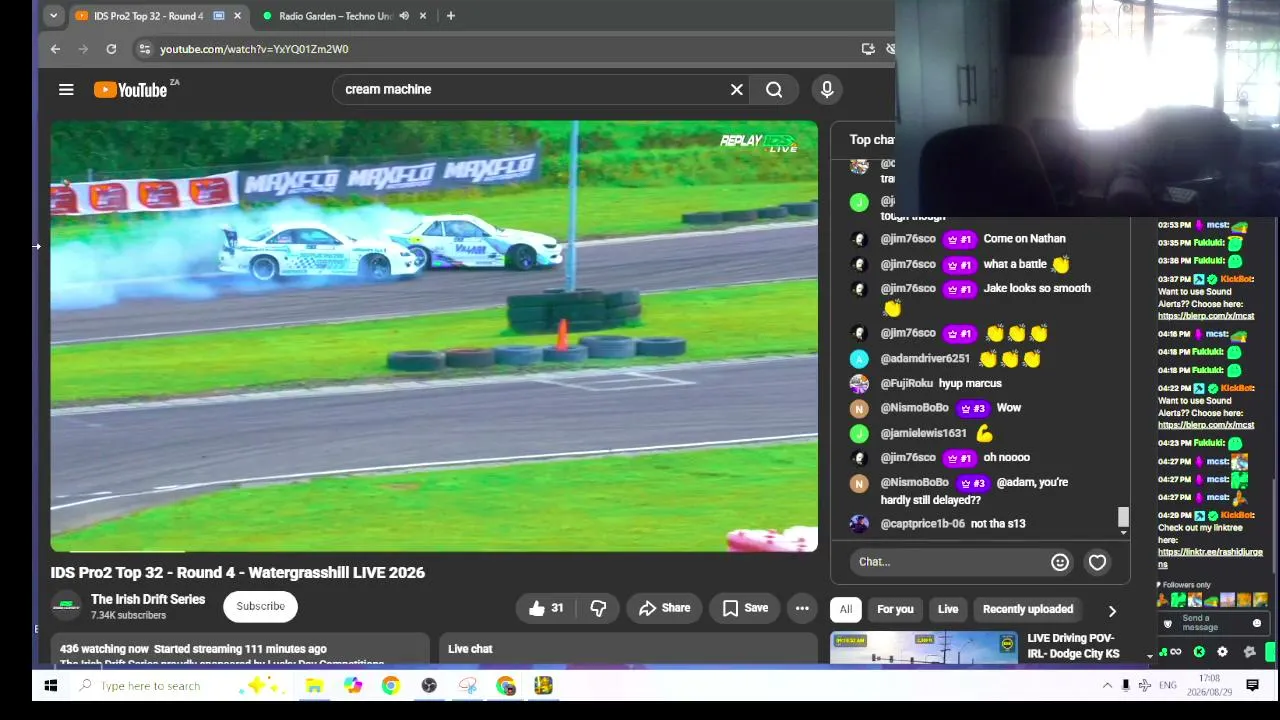Start voice search with the microphone

827,90
